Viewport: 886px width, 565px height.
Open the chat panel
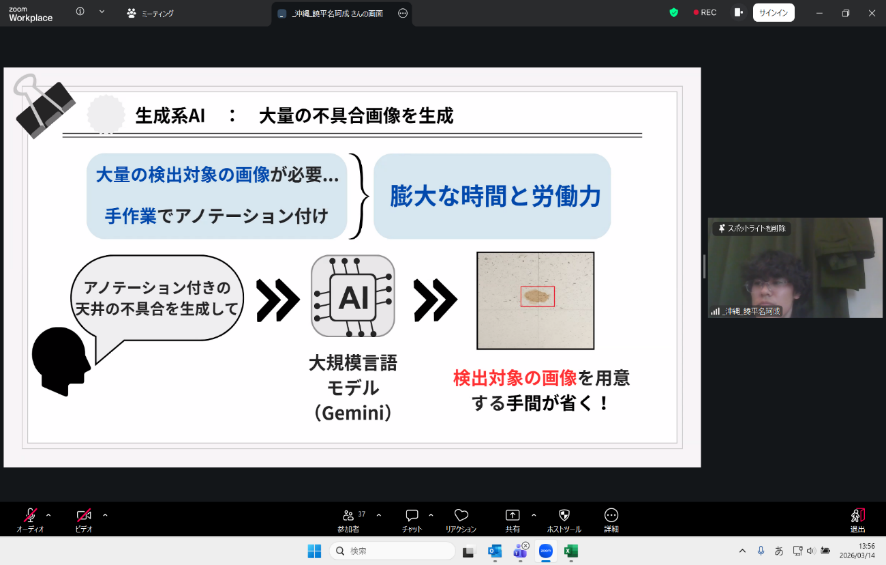411,516
